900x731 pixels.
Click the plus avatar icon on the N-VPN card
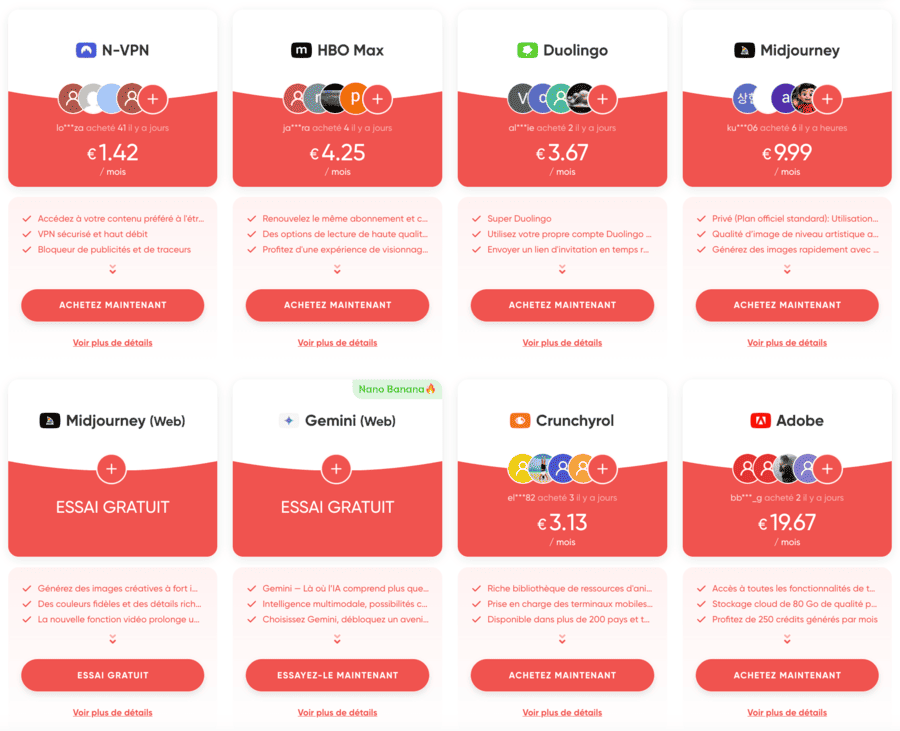coord(152,99)
